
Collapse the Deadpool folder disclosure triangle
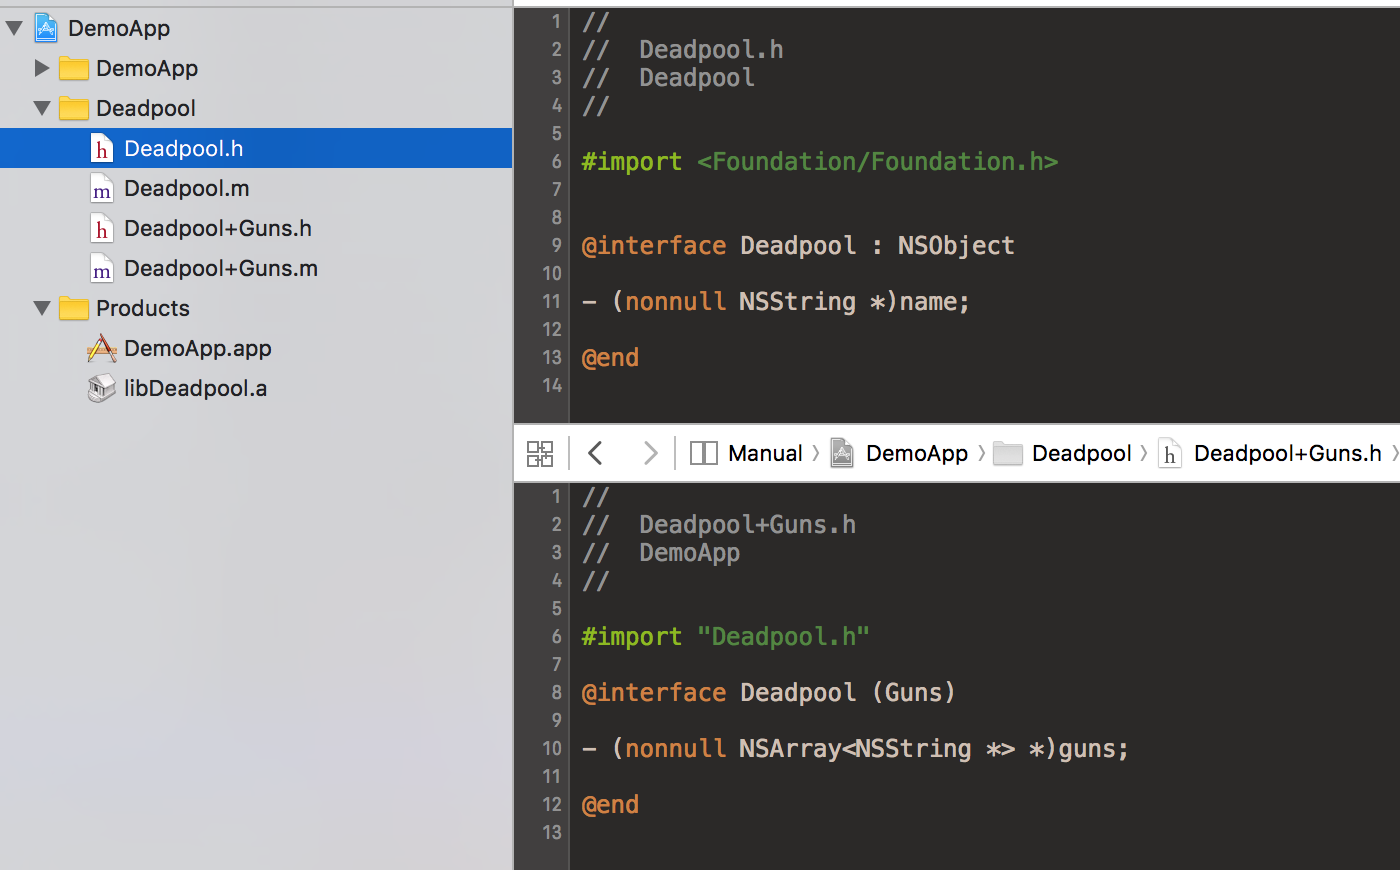point(40,108)
